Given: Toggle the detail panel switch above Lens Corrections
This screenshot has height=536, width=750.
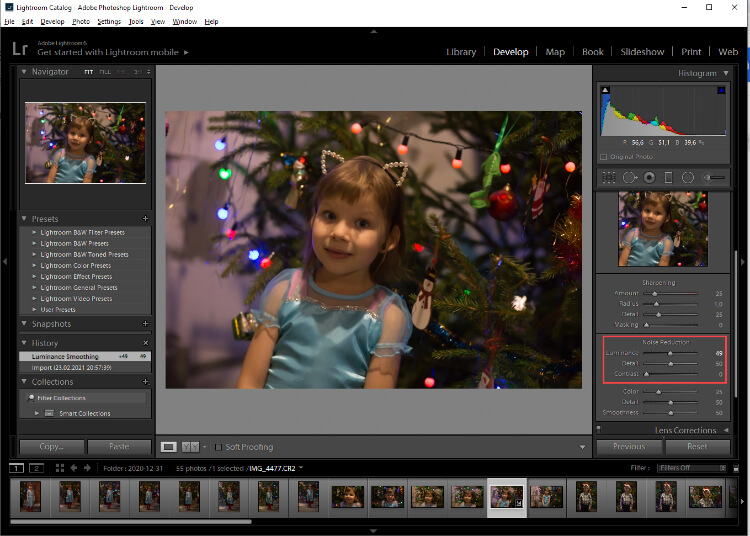Looking at the screenshot, I should point(598,429).
